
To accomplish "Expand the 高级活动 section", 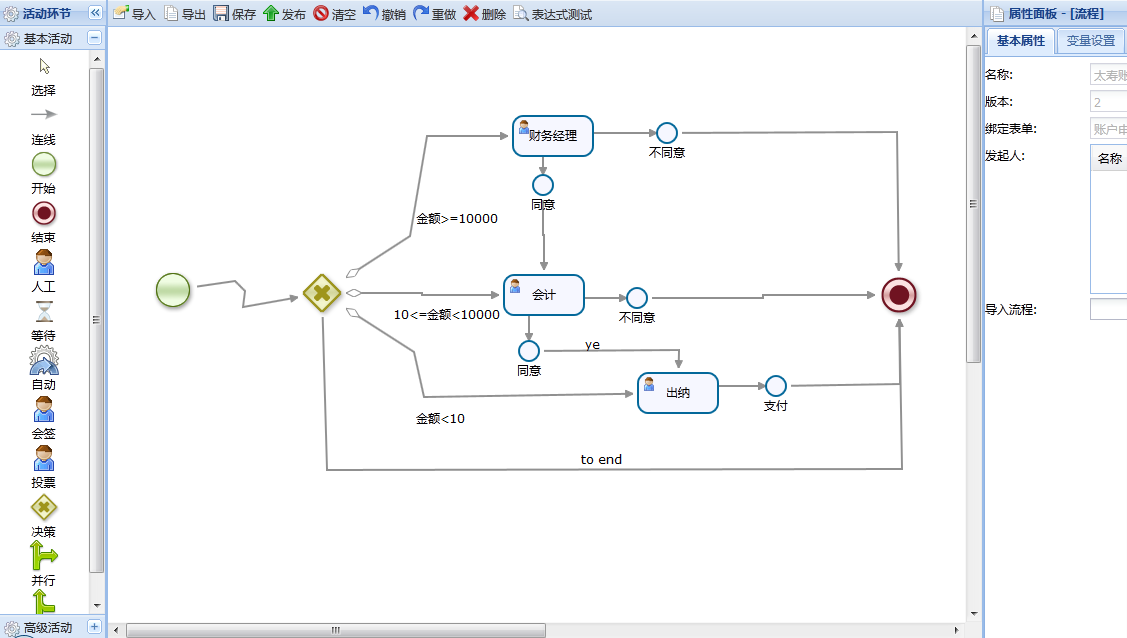I will pyautogui.click(x=95, y=627).
